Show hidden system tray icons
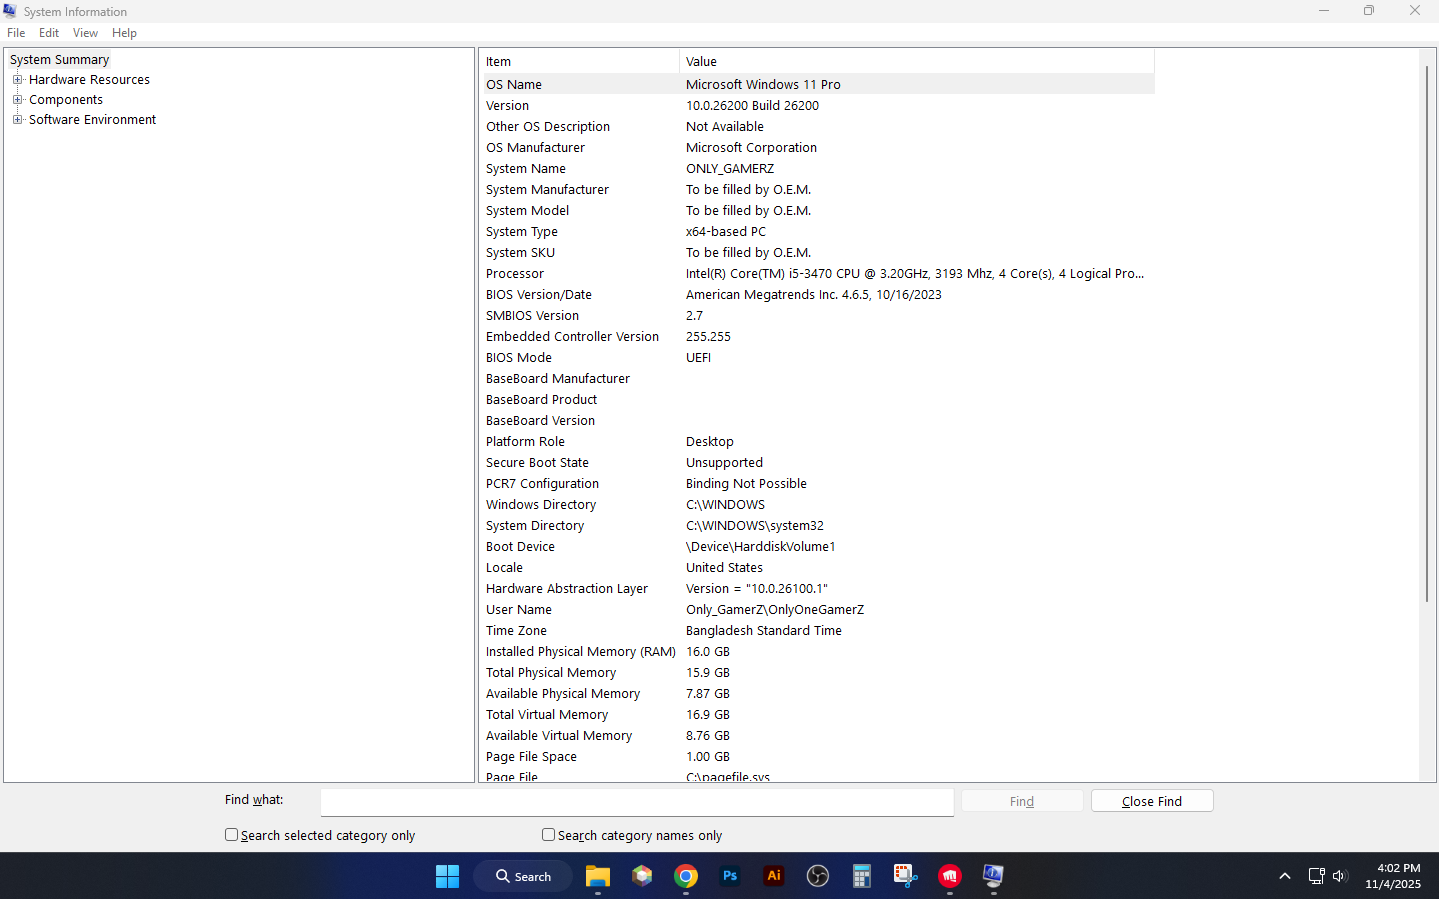This screenshot has width=1439, height=899. (x=1285, y=876)
